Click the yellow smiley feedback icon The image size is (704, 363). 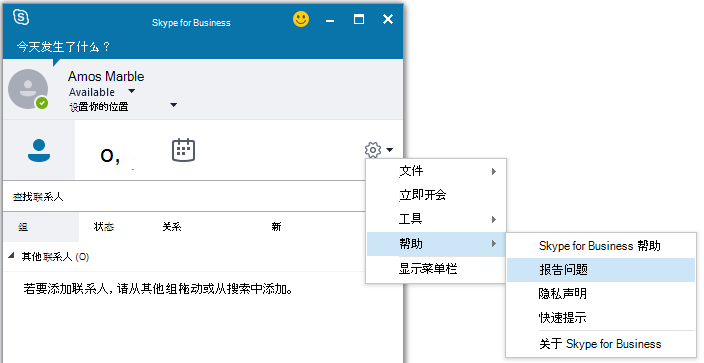pyautogui.click(x=301, y=19)
